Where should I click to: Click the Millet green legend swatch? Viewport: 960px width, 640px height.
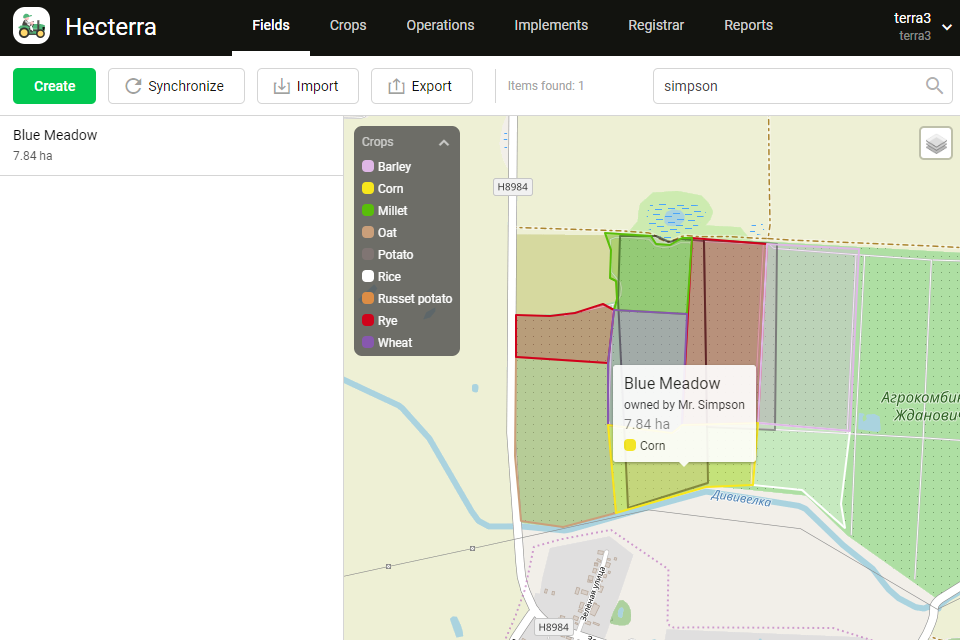tap(368, 211)
